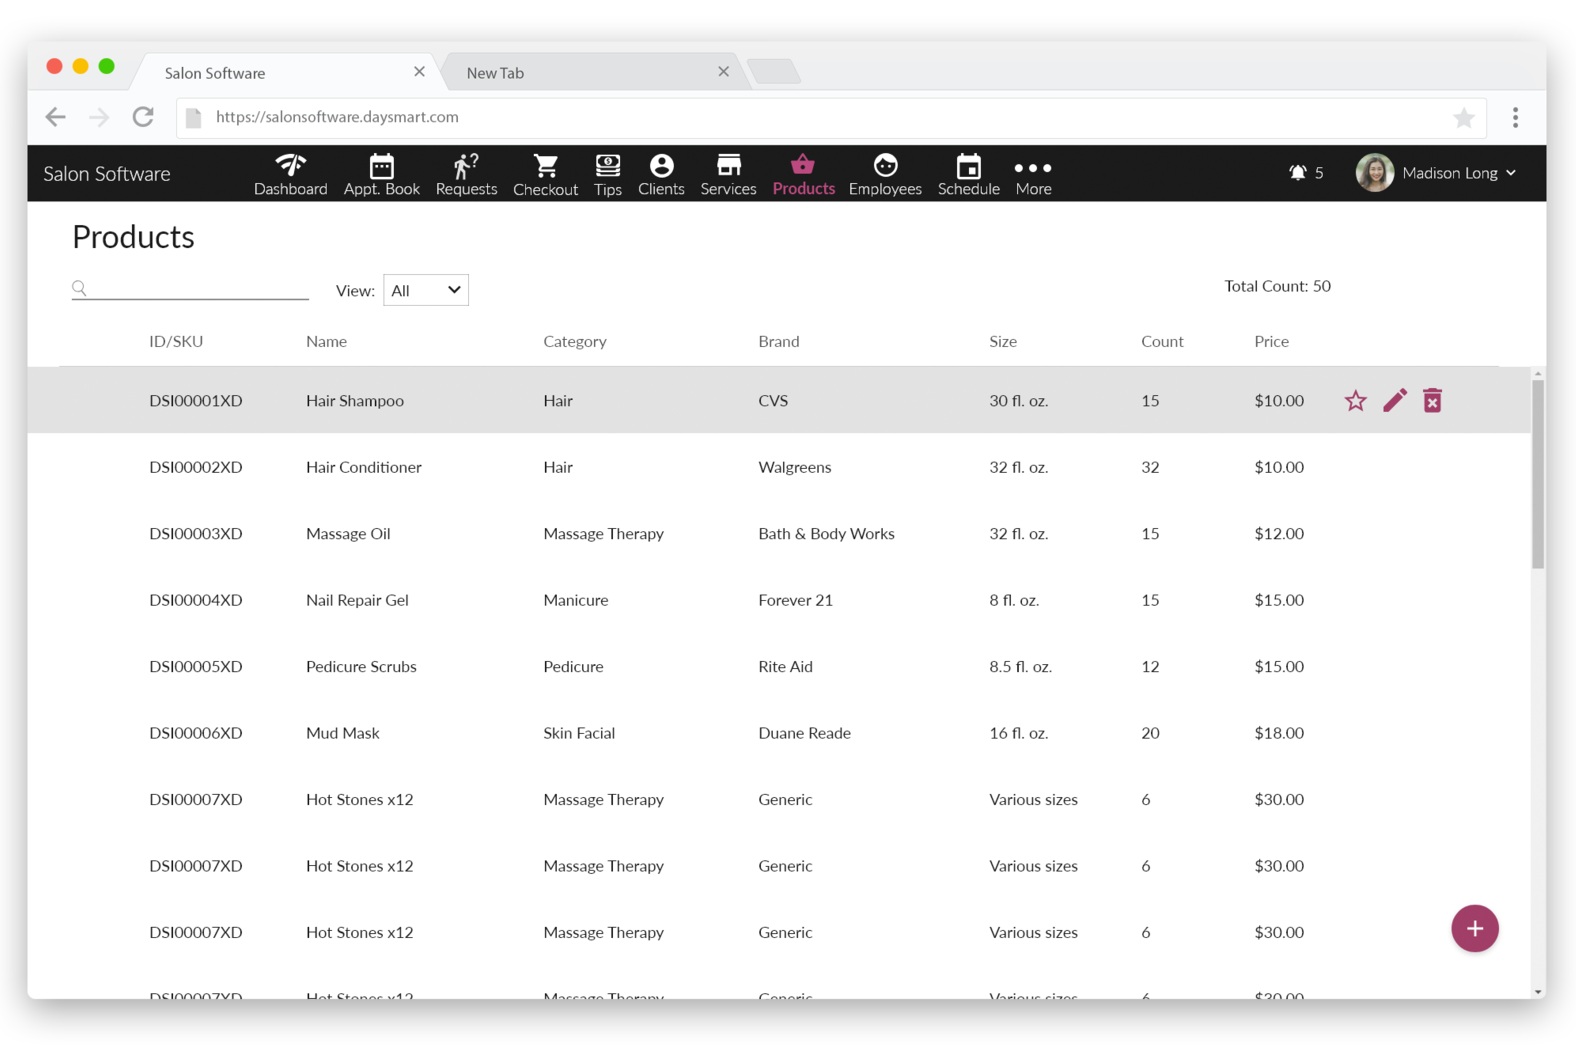Bookmark this page with the star

pos(1463,118)
